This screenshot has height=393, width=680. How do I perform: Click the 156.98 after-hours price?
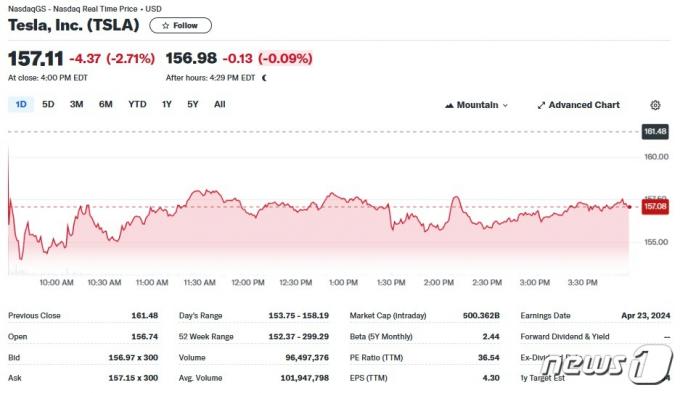191,58
